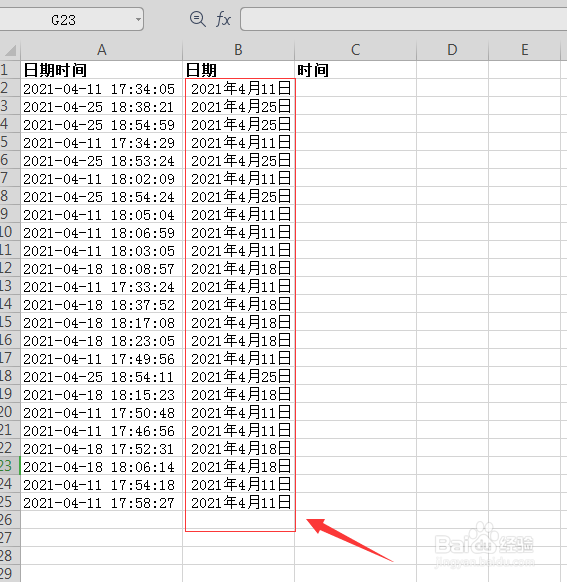The height and width of the screenshot is (582, 567).
Task: Click header cell 日期时间
Action: point(102,70)
